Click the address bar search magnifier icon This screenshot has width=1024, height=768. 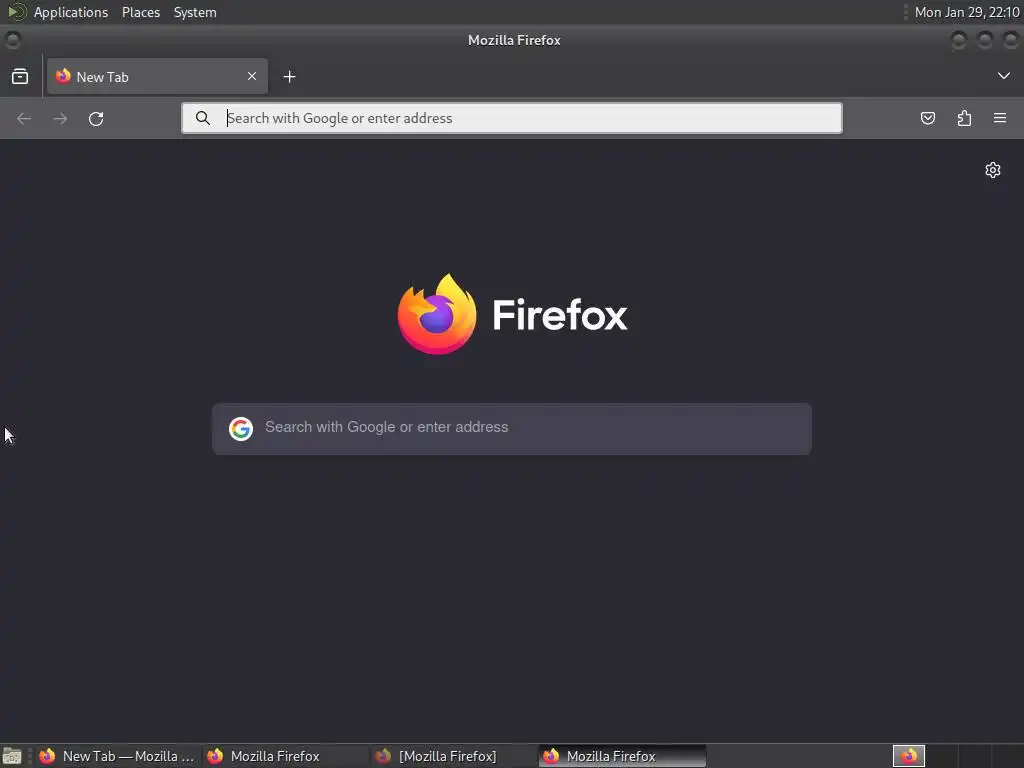pos(203,118)
